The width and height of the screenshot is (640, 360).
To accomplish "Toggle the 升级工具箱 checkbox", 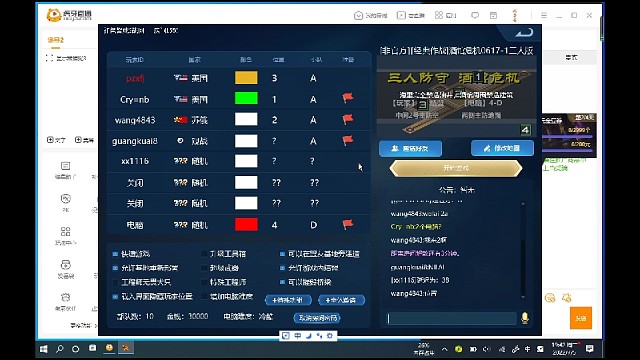I will 204,254.
